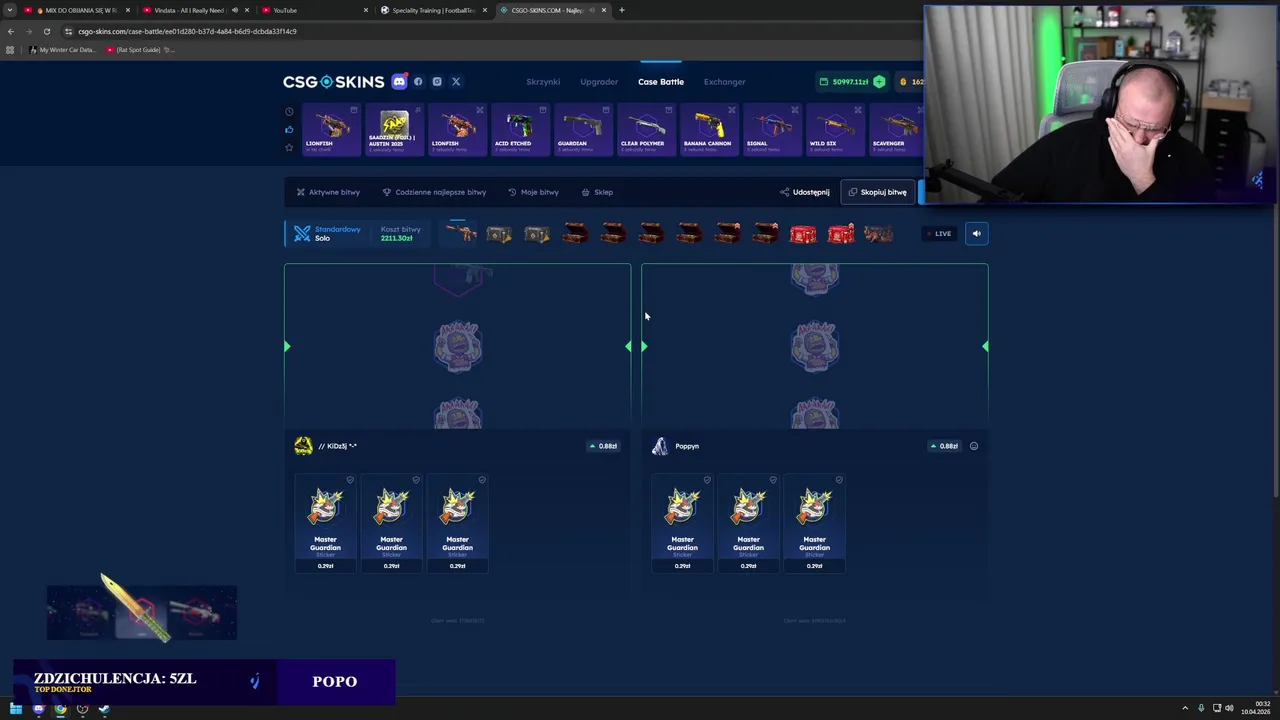Screen dimensions: 1280x720
Task: Click Poppyn's third Master Guardian sticker
Action: coord(814,523)
